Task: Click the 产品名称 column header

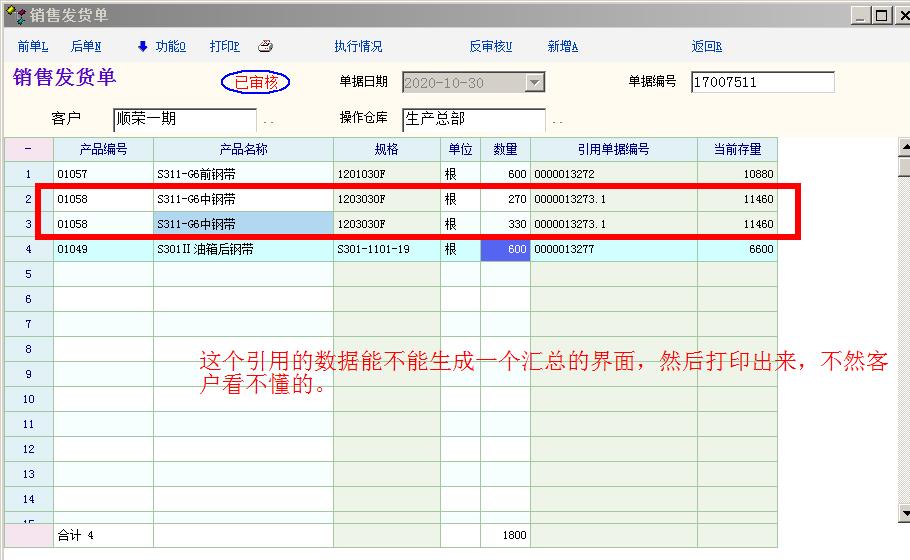Action: coord(243,150)
